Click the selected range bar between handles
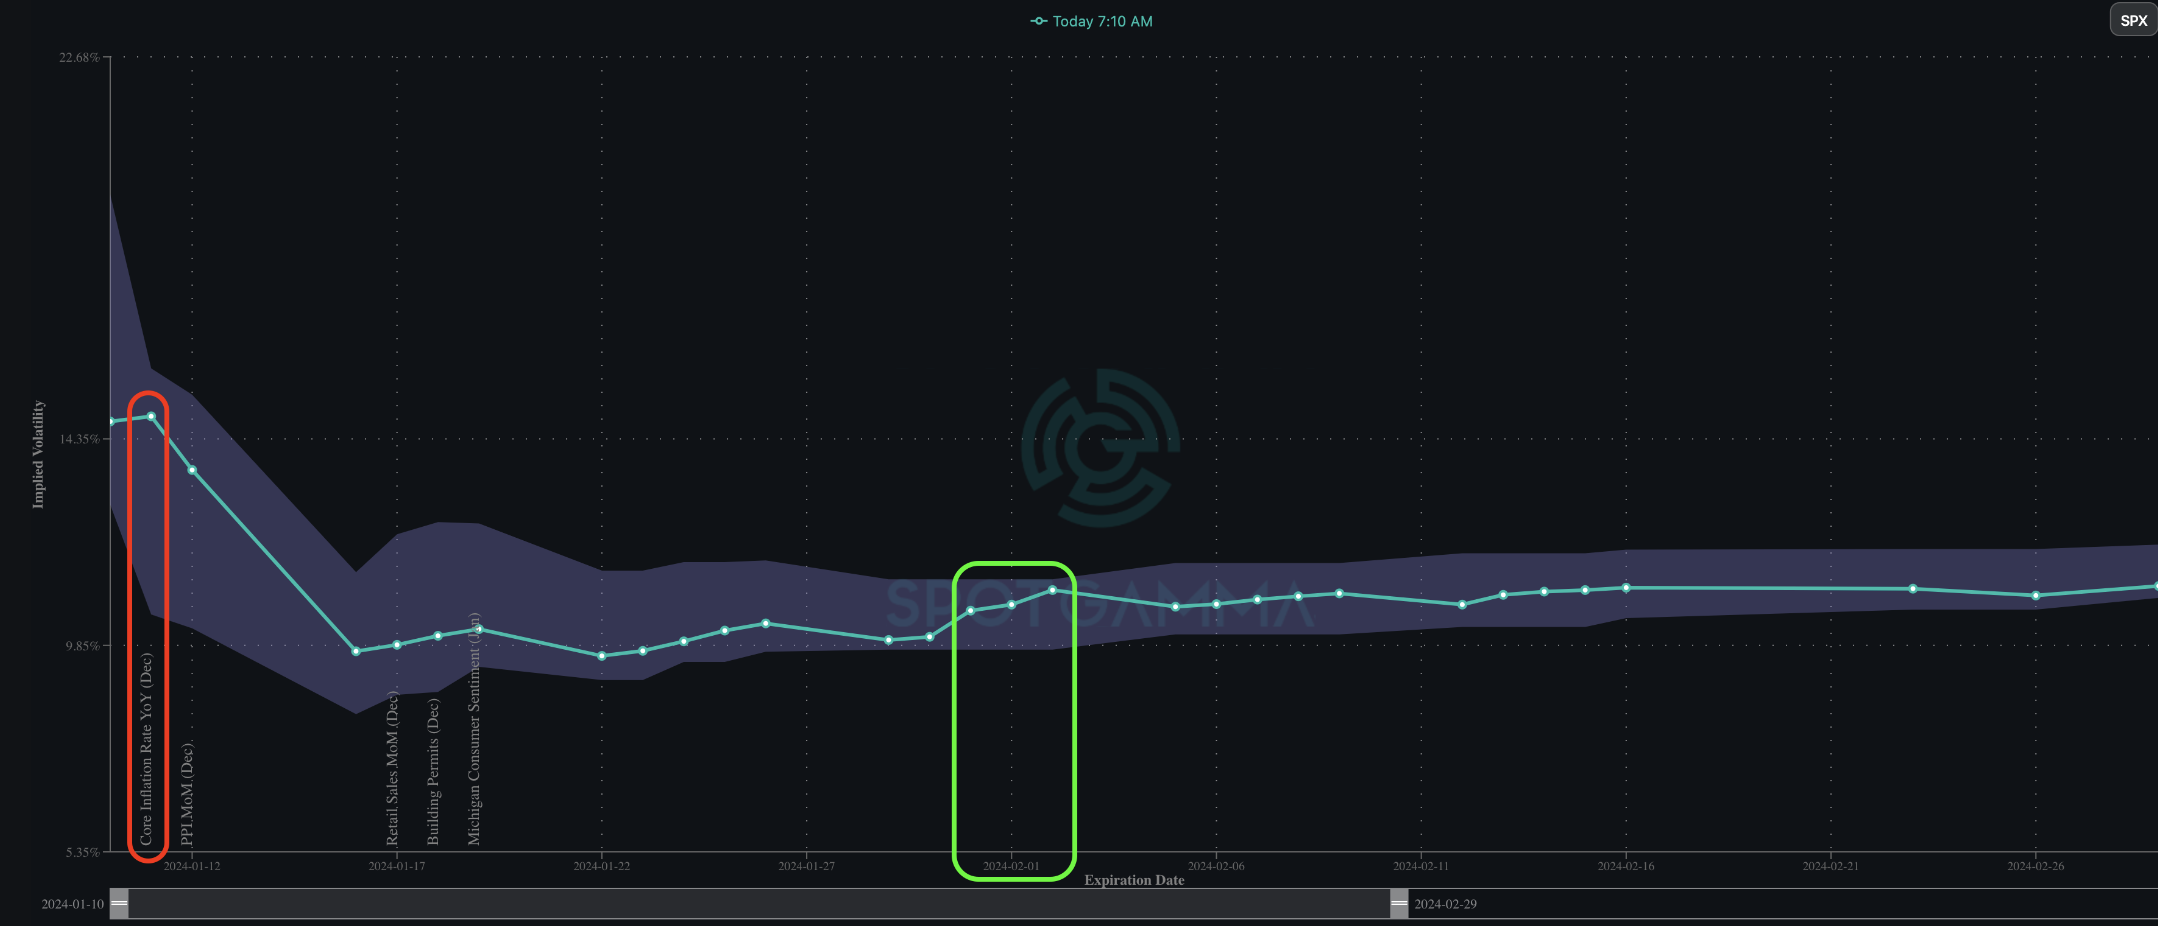This screenshot has height=926, width=2158. click(759, 904)
